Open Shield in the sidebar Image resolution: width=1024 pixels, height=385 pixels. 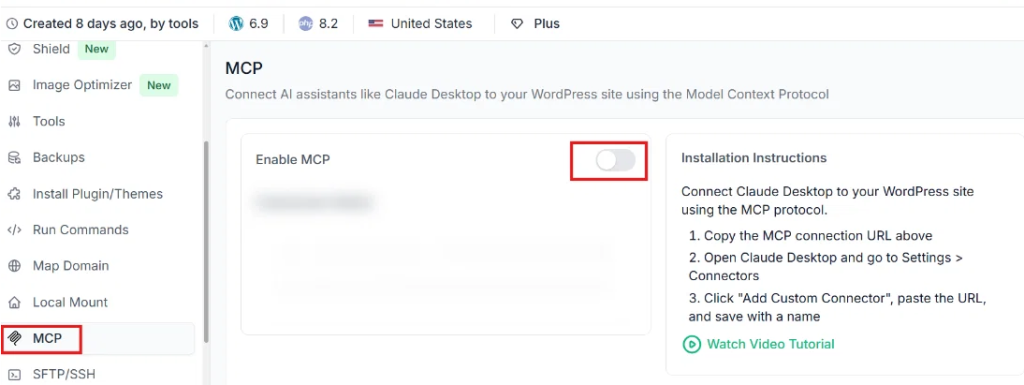tap(51, 49)
